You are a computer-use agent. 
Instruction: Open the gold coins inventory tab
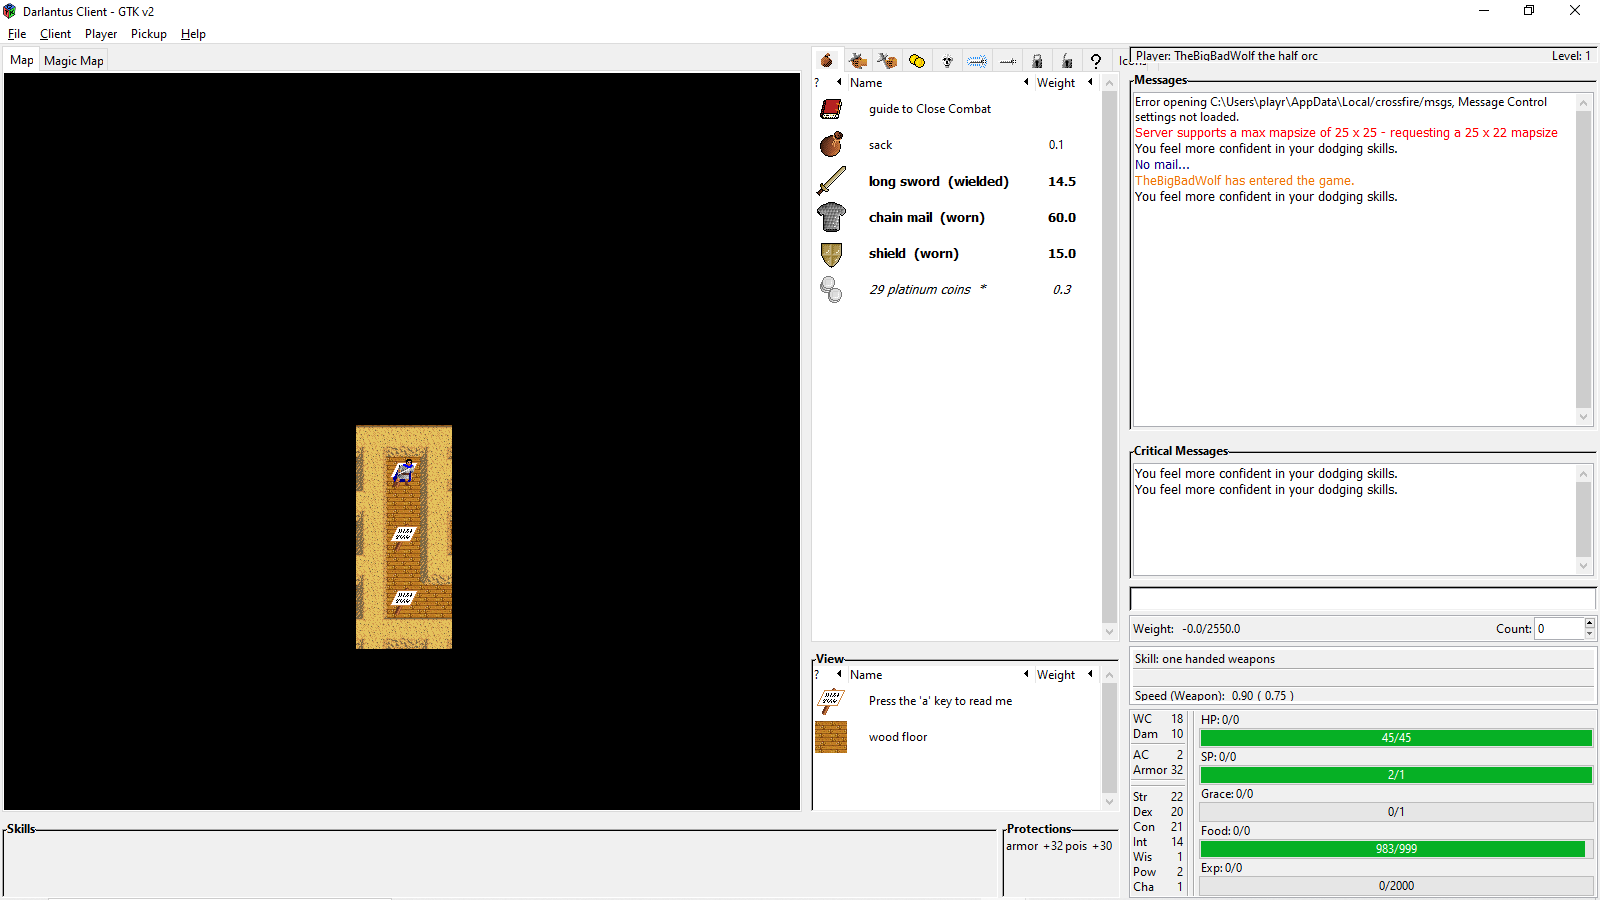[917, 61]
